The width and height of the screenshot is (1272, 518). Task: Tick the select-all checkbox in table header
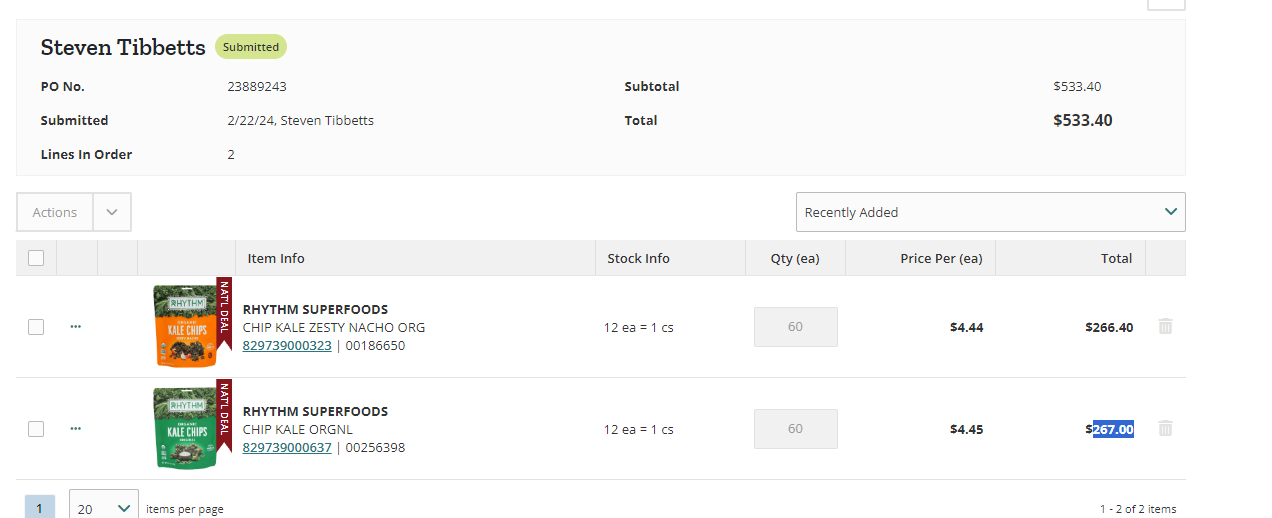[36, 258]
